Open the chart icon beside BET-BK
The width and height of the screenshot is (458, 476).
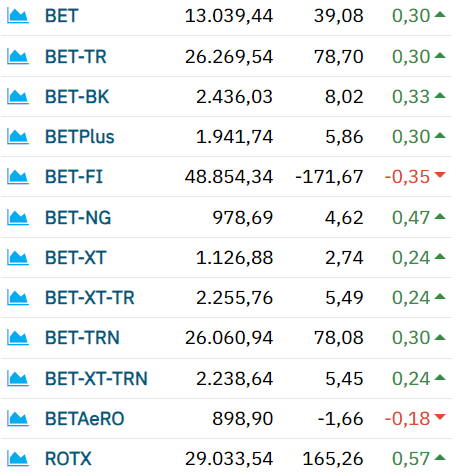click(18, 97)
